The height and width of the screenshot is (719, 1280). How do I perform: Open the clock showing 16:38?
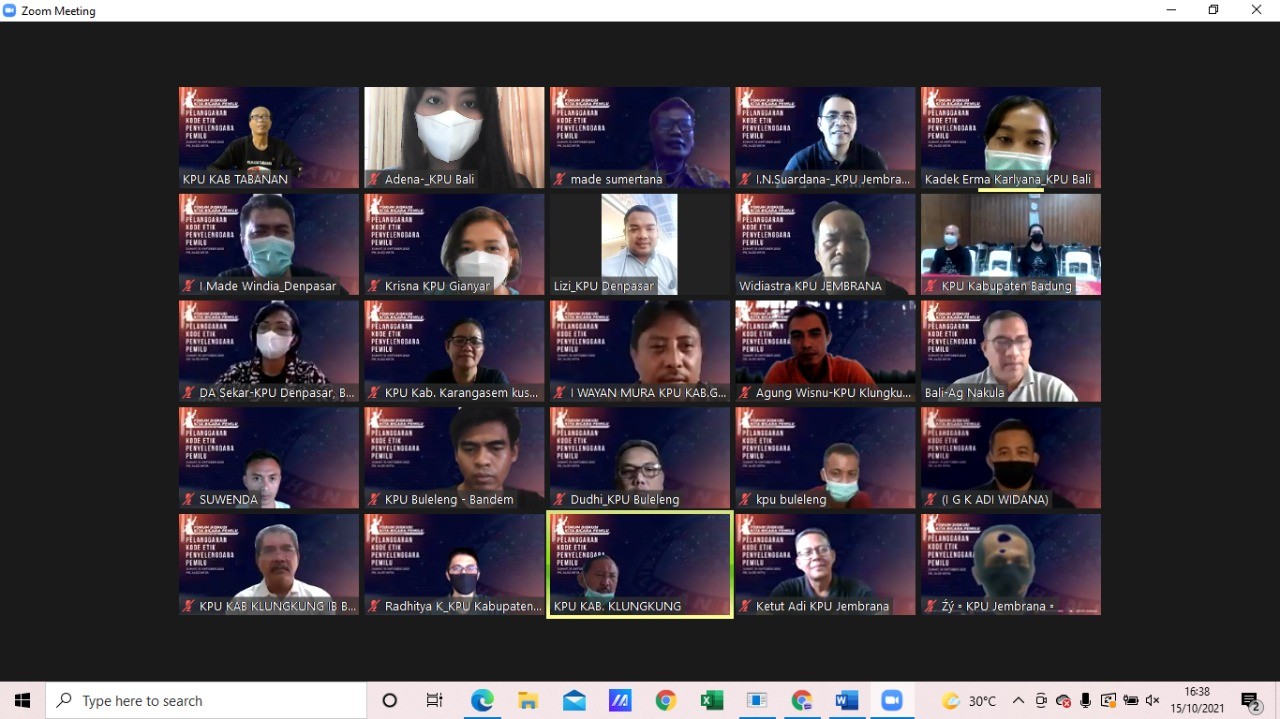pyautogui.click(x=1197, y=701)
